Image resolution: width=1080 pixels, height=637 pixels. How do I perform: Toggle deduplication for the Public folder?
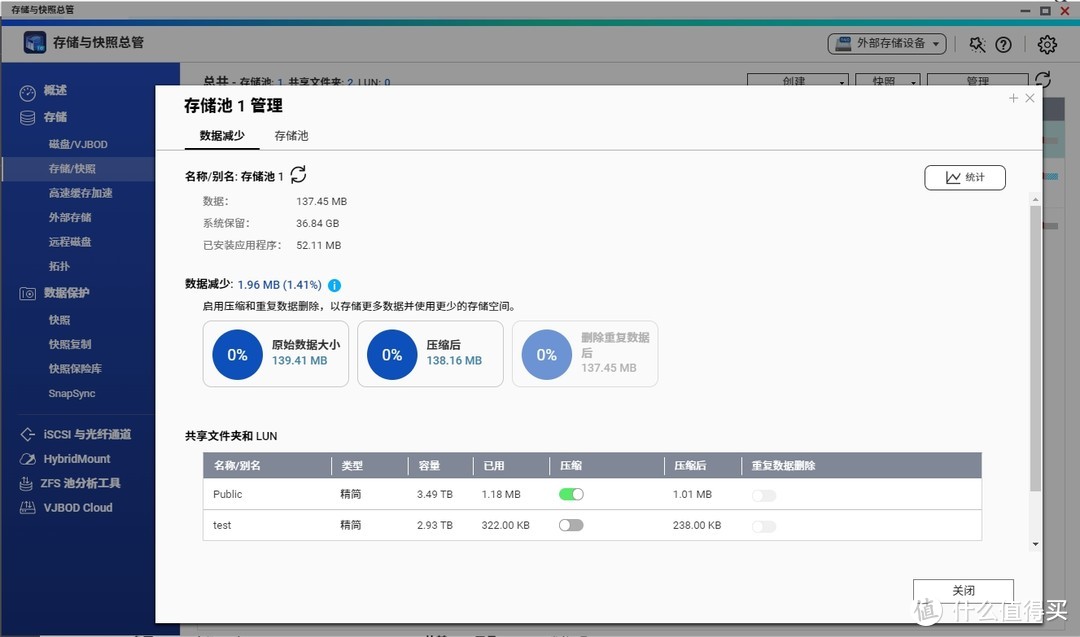[x=764, y=493]
